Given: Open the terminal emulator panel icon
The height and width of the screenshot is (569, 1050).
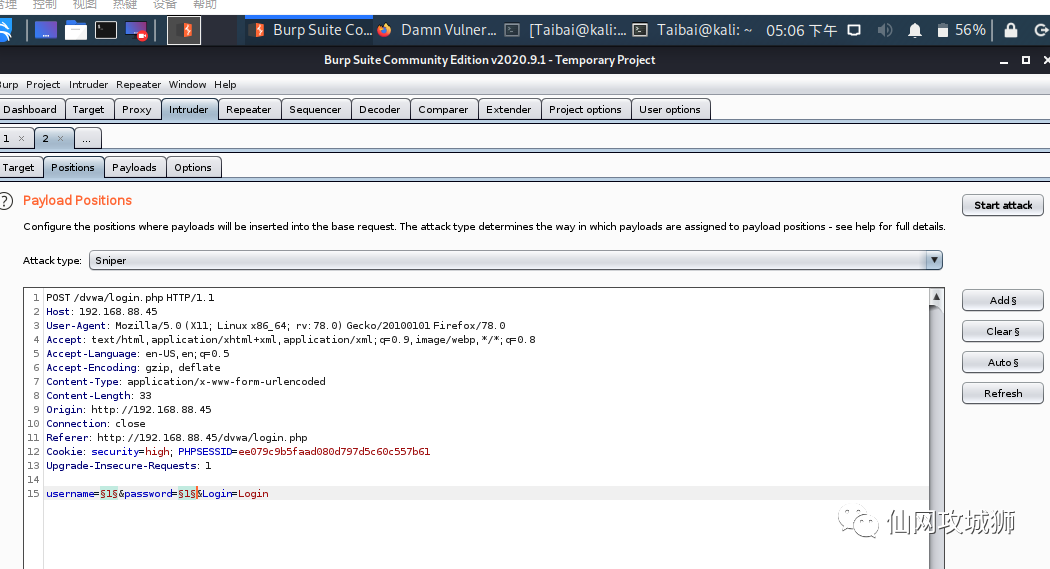Looking at the screenshot, I should point(106,30).
